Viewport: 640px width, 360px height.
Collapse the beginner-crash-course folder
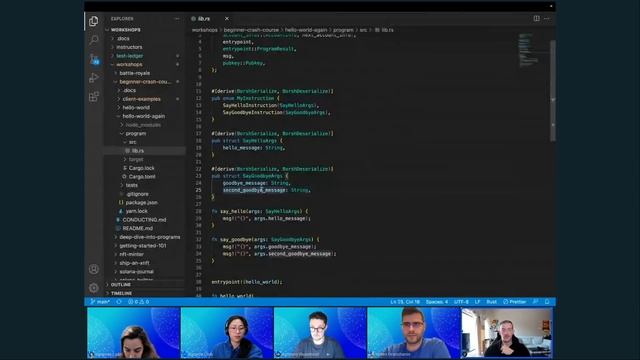point(144,82)
